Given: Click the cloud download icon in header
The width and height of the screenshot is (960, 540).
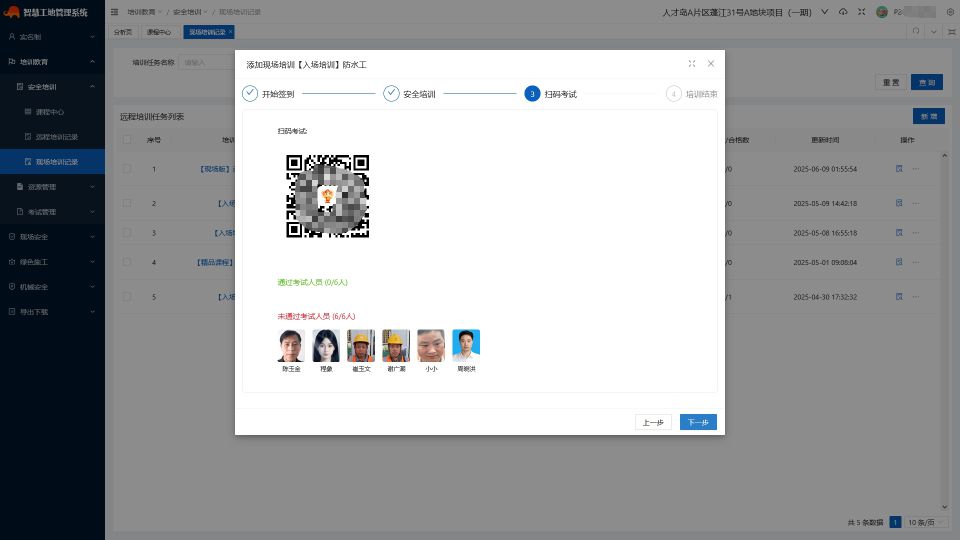Looking at the screenshot, I should pos(843,12).
